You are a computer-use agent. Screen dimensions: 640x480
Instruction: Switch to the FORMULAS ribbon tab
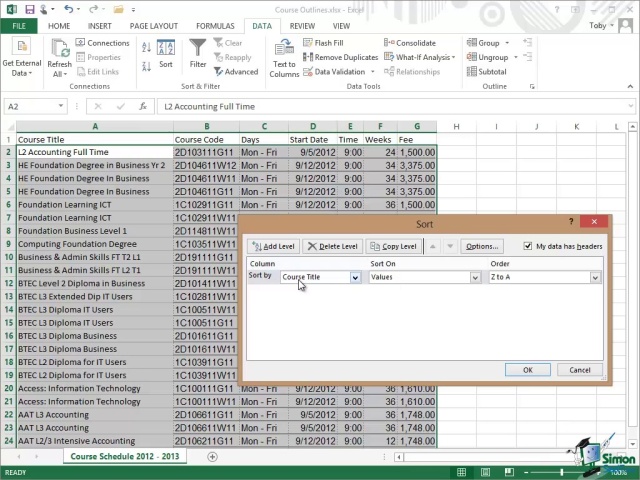point(215,26)
